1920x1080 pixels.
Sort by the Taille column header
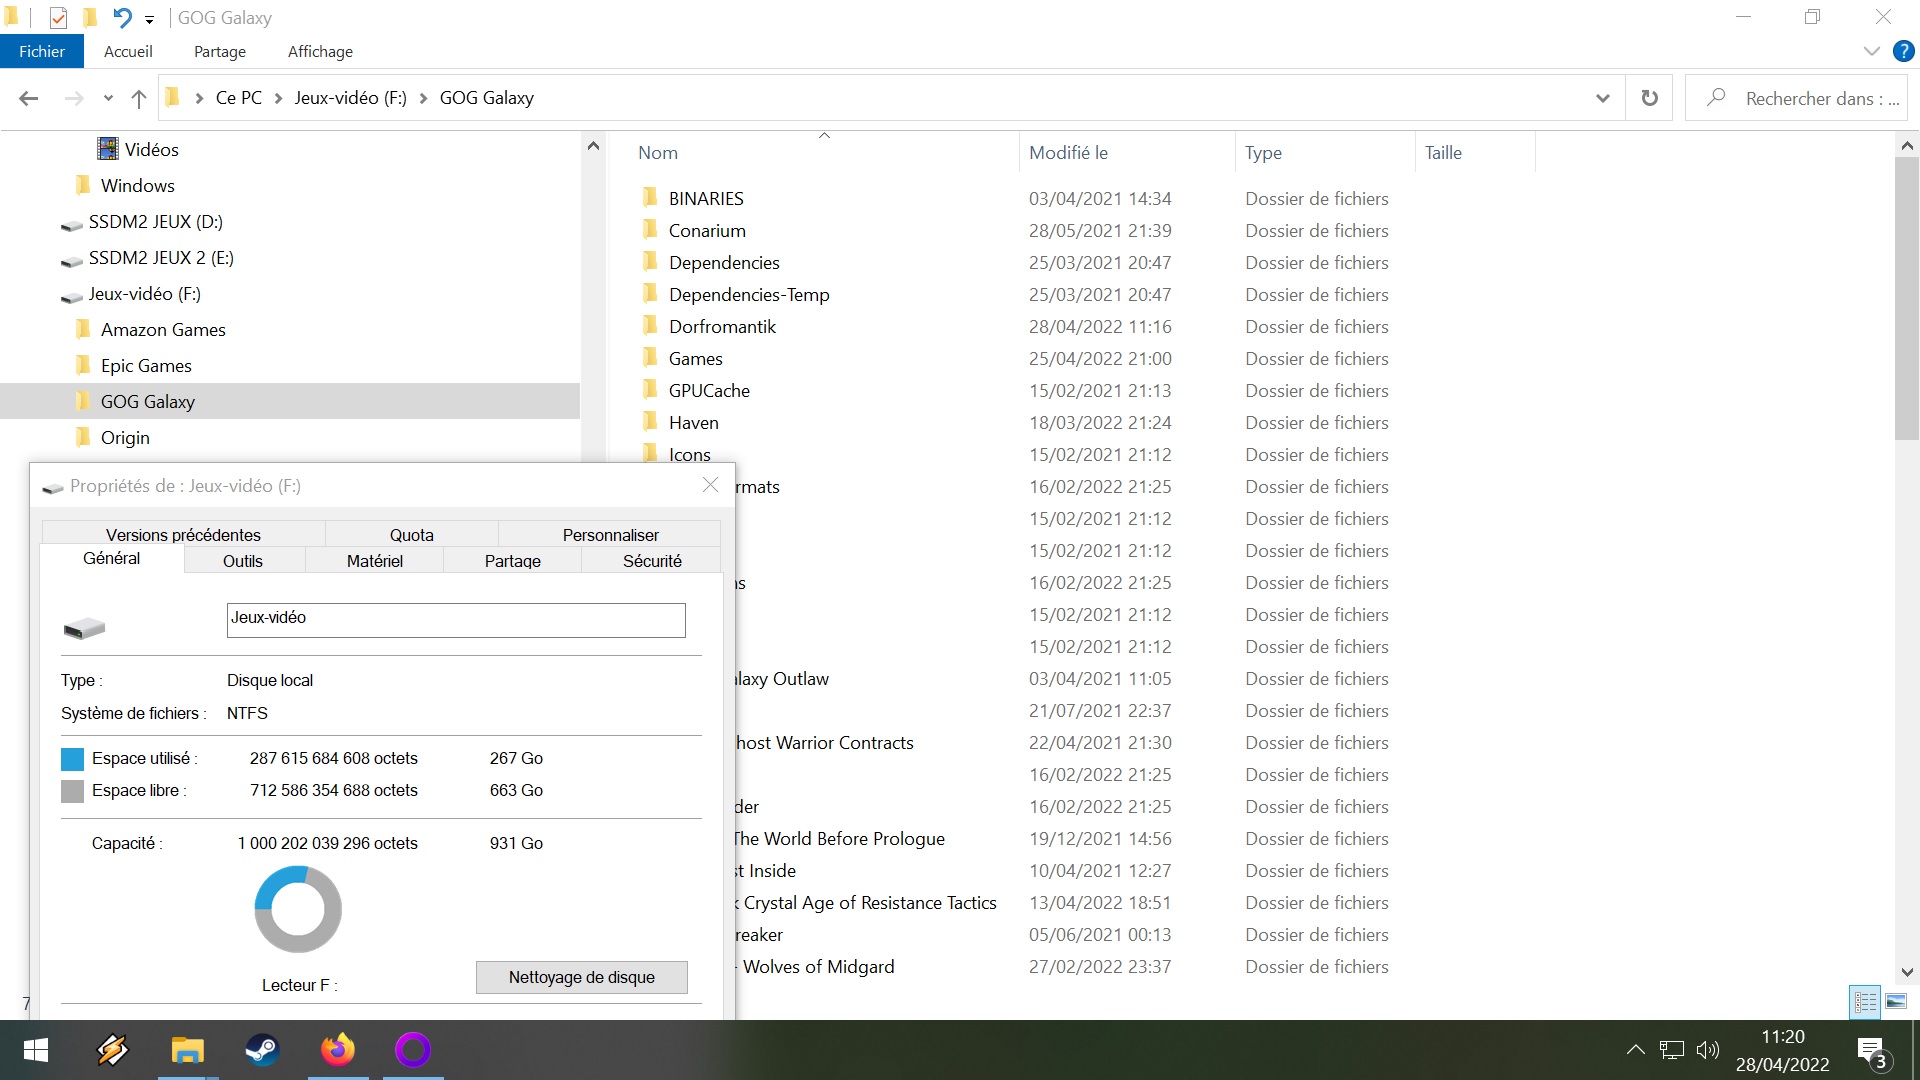1443,153
